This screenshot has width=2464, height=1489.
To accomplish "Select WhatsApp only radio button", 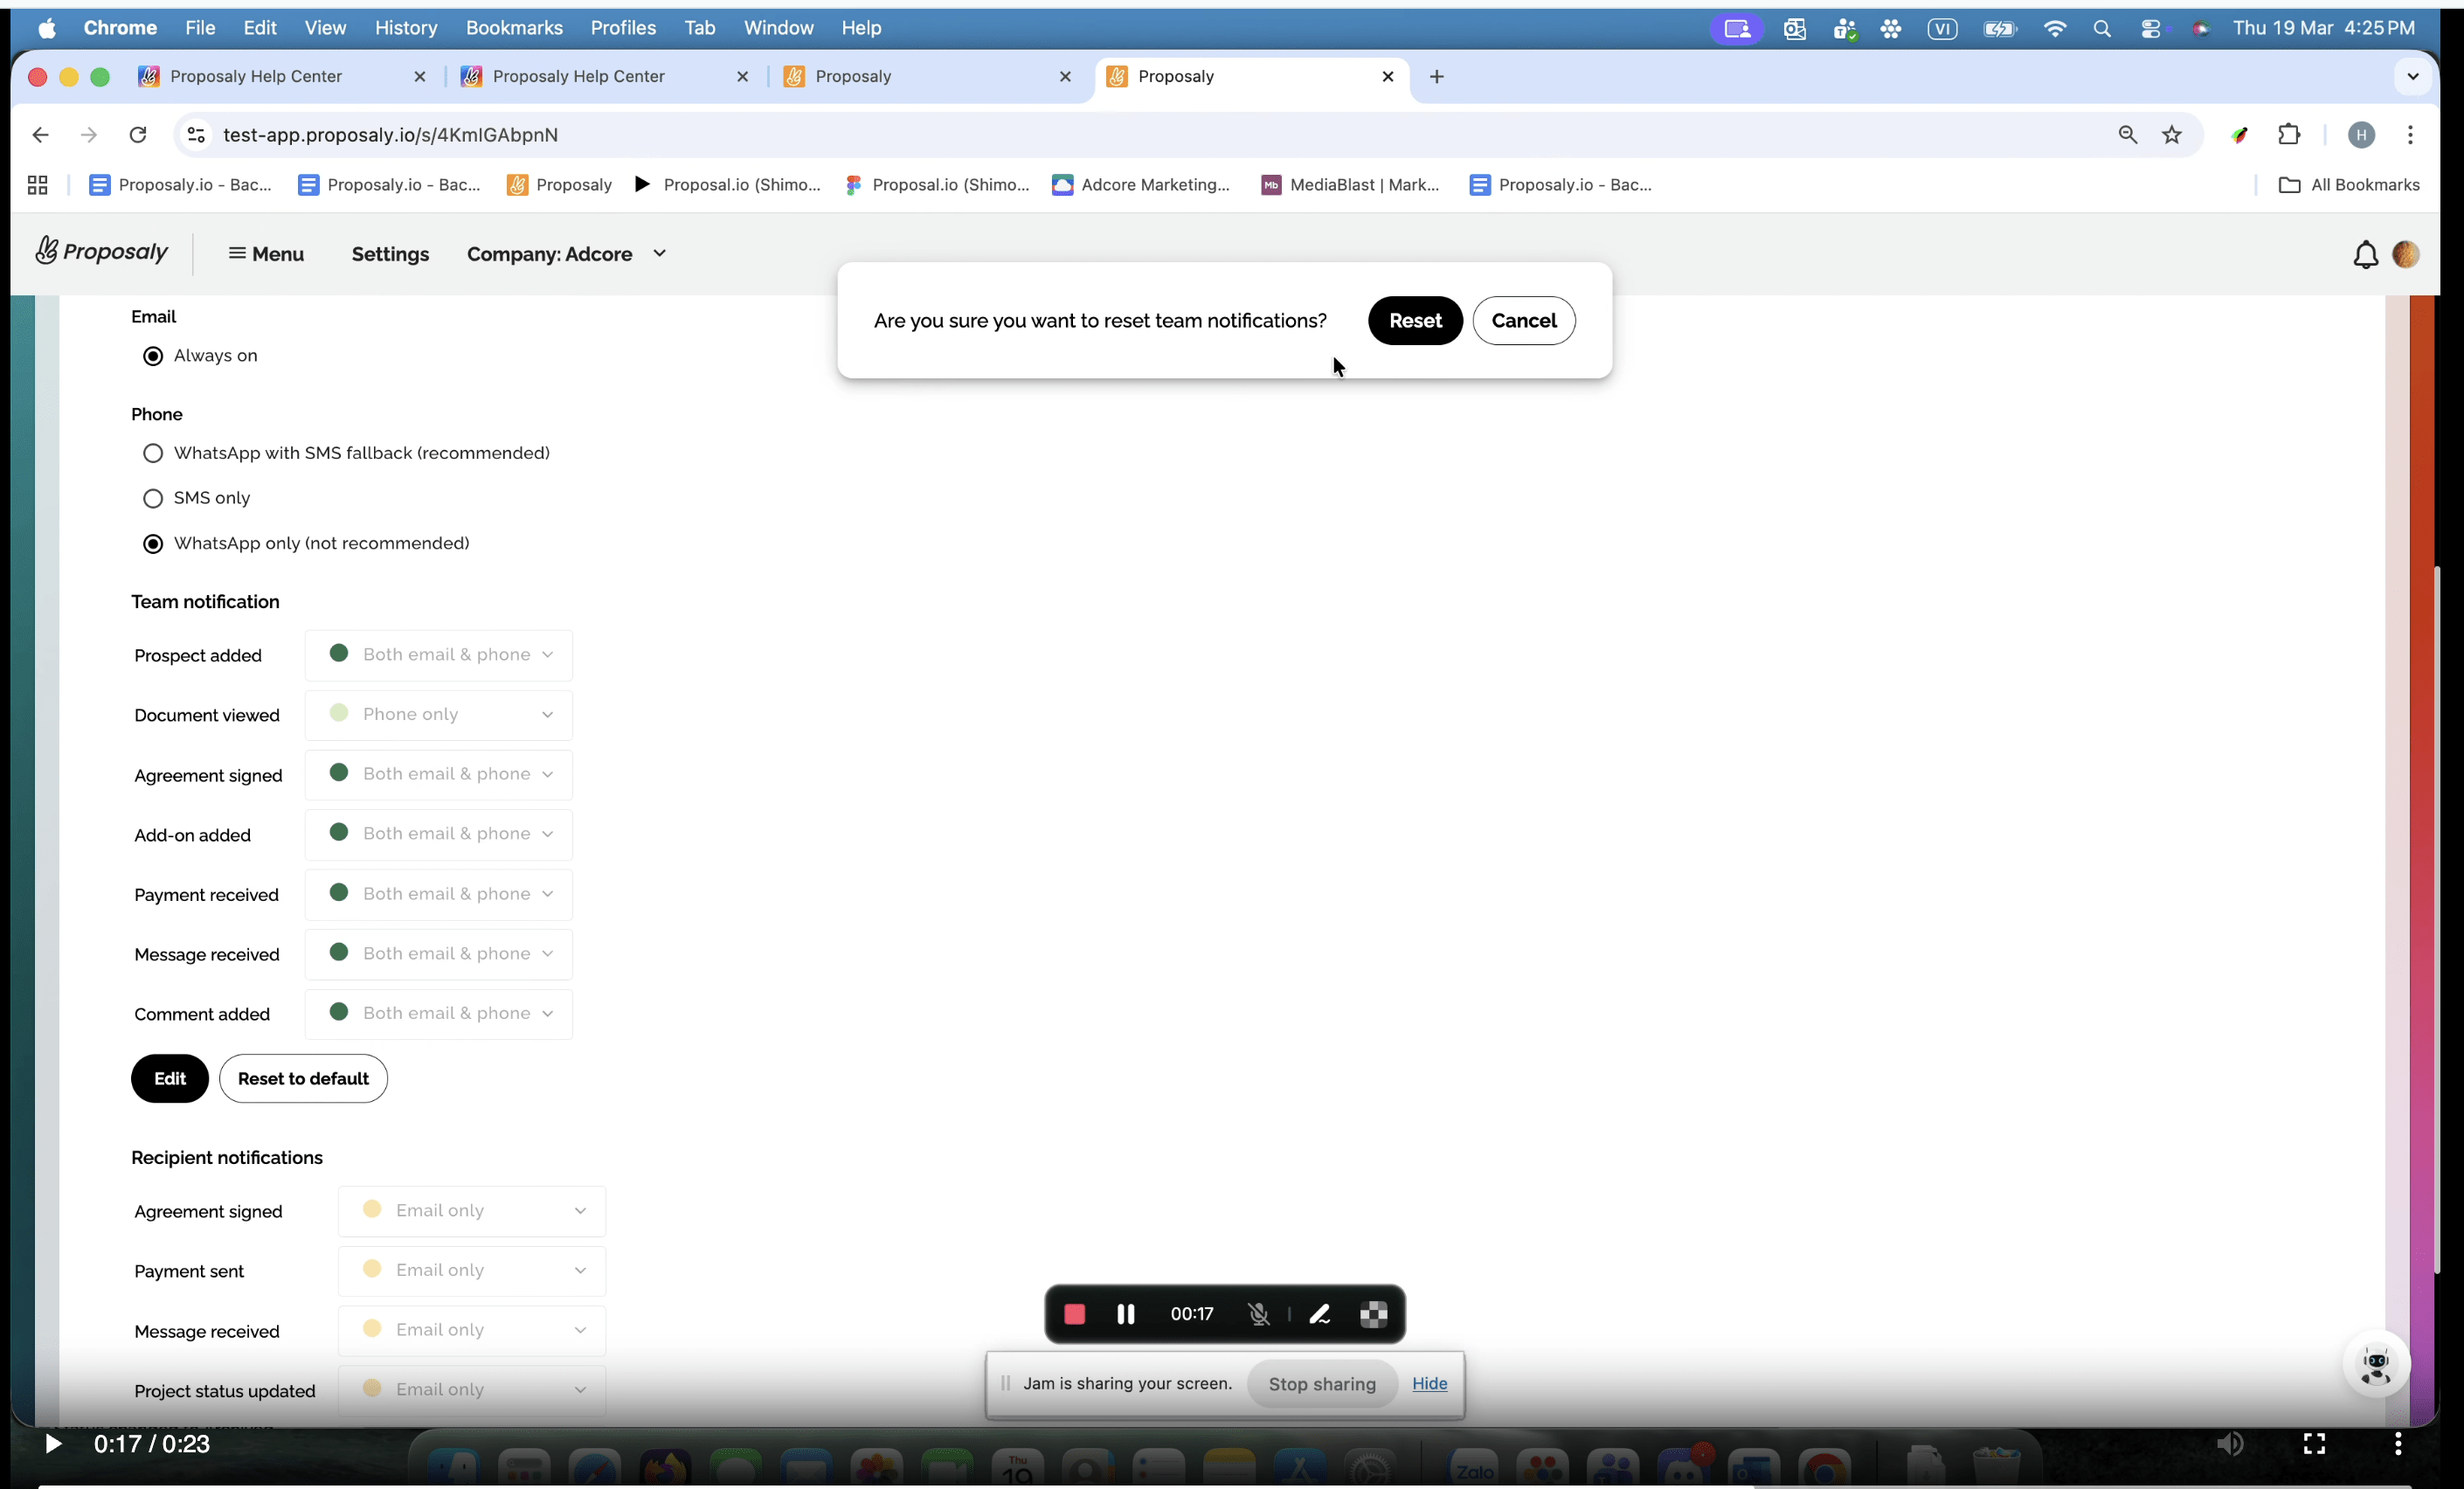I will 153,544.
